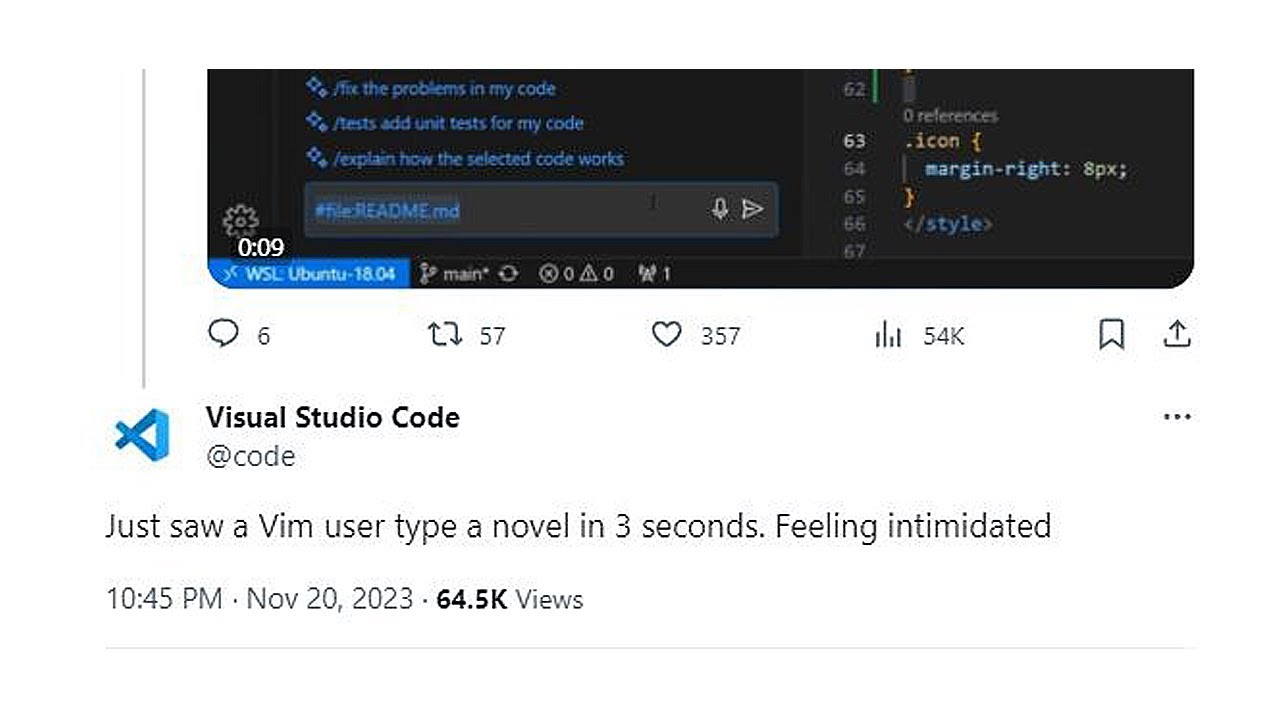This screenshot has height=720, width=1280.
Task: Open the Visual Studio Code display name
Action: tap(333, 417)
